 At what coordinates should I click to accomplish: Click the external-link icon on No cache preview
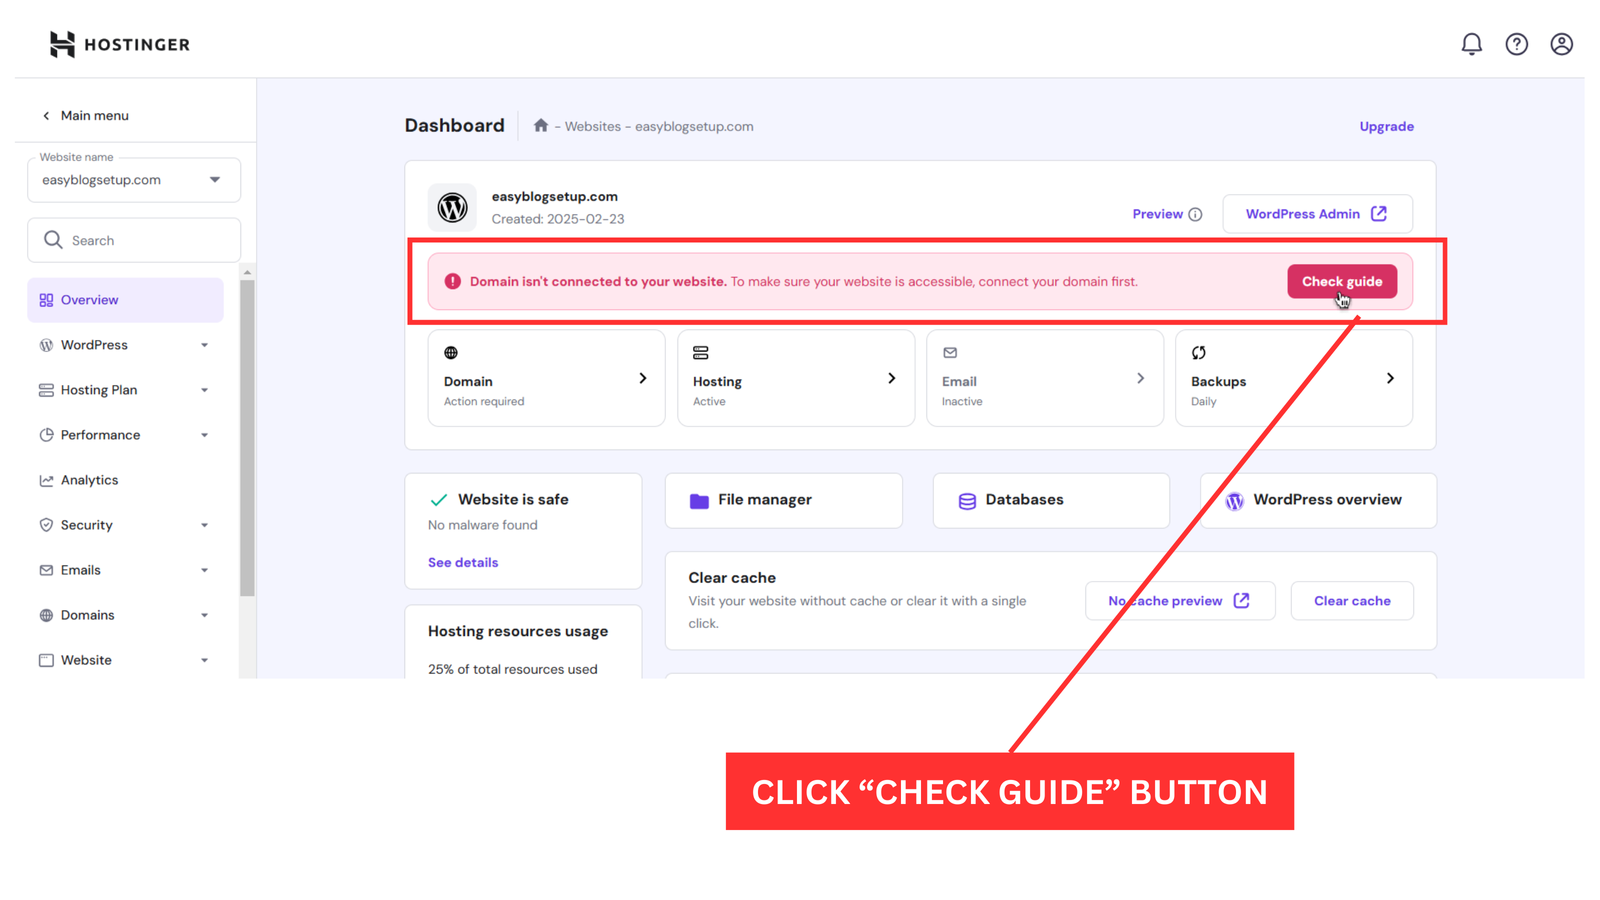coord(1241,600)
